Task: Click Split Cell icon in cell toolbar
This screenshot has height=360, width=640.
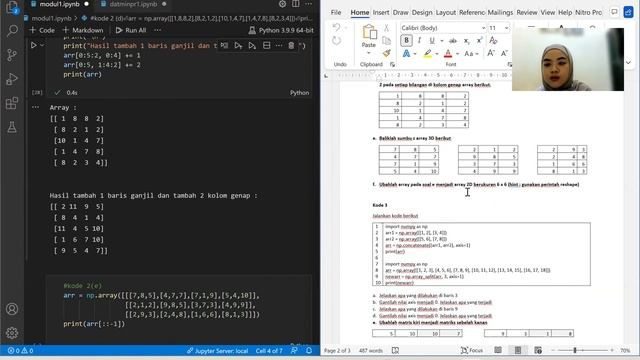Action: (267, 45)
